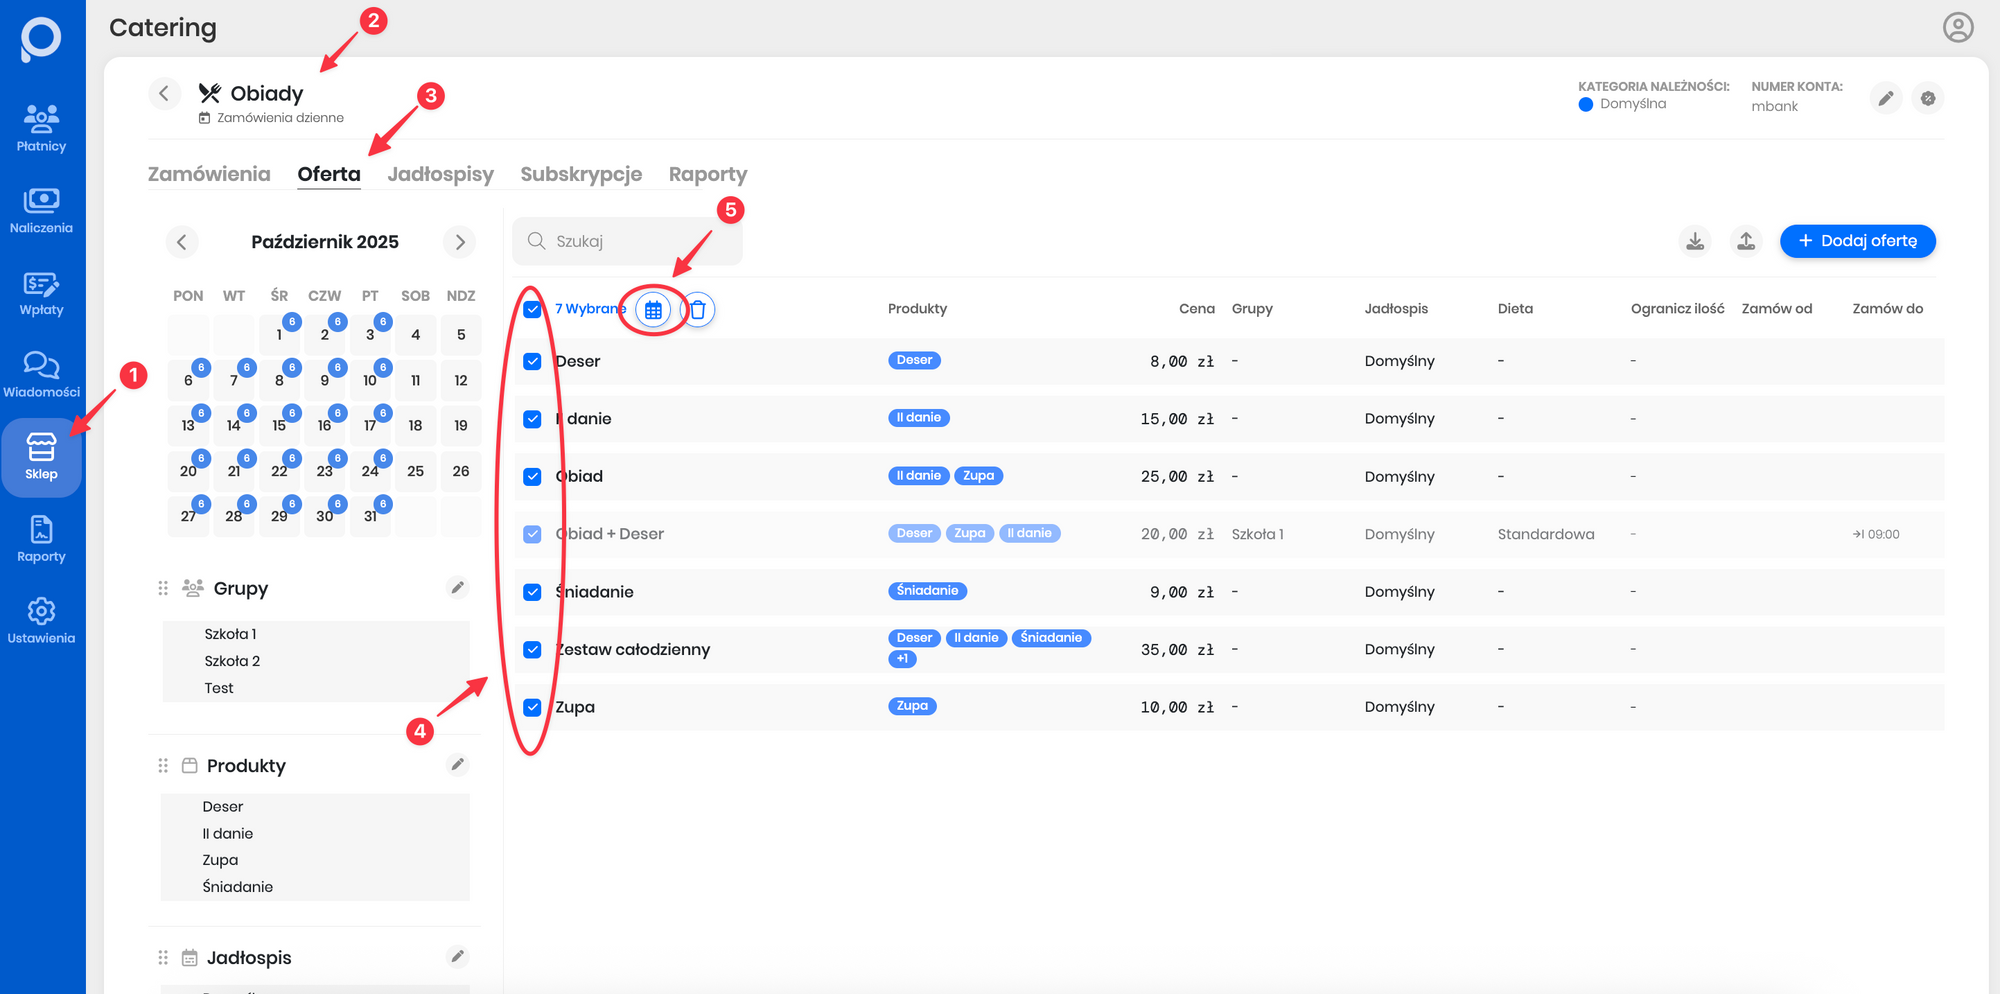Open the Płatnicy section in sidebar
The width and height of the screenshot is (2000, 994).
41,128
